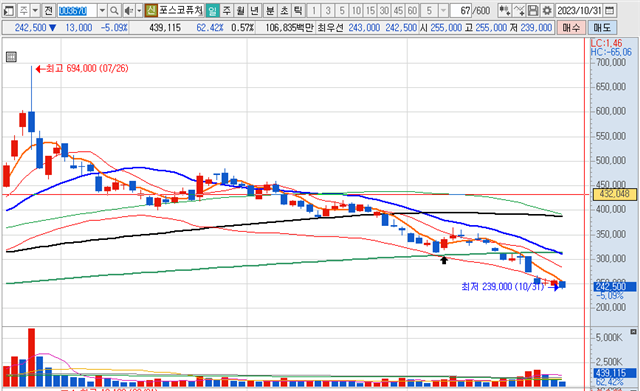Select the 10 interval button
The height and width of the screenshot is (391, 640).
point(356,10)
